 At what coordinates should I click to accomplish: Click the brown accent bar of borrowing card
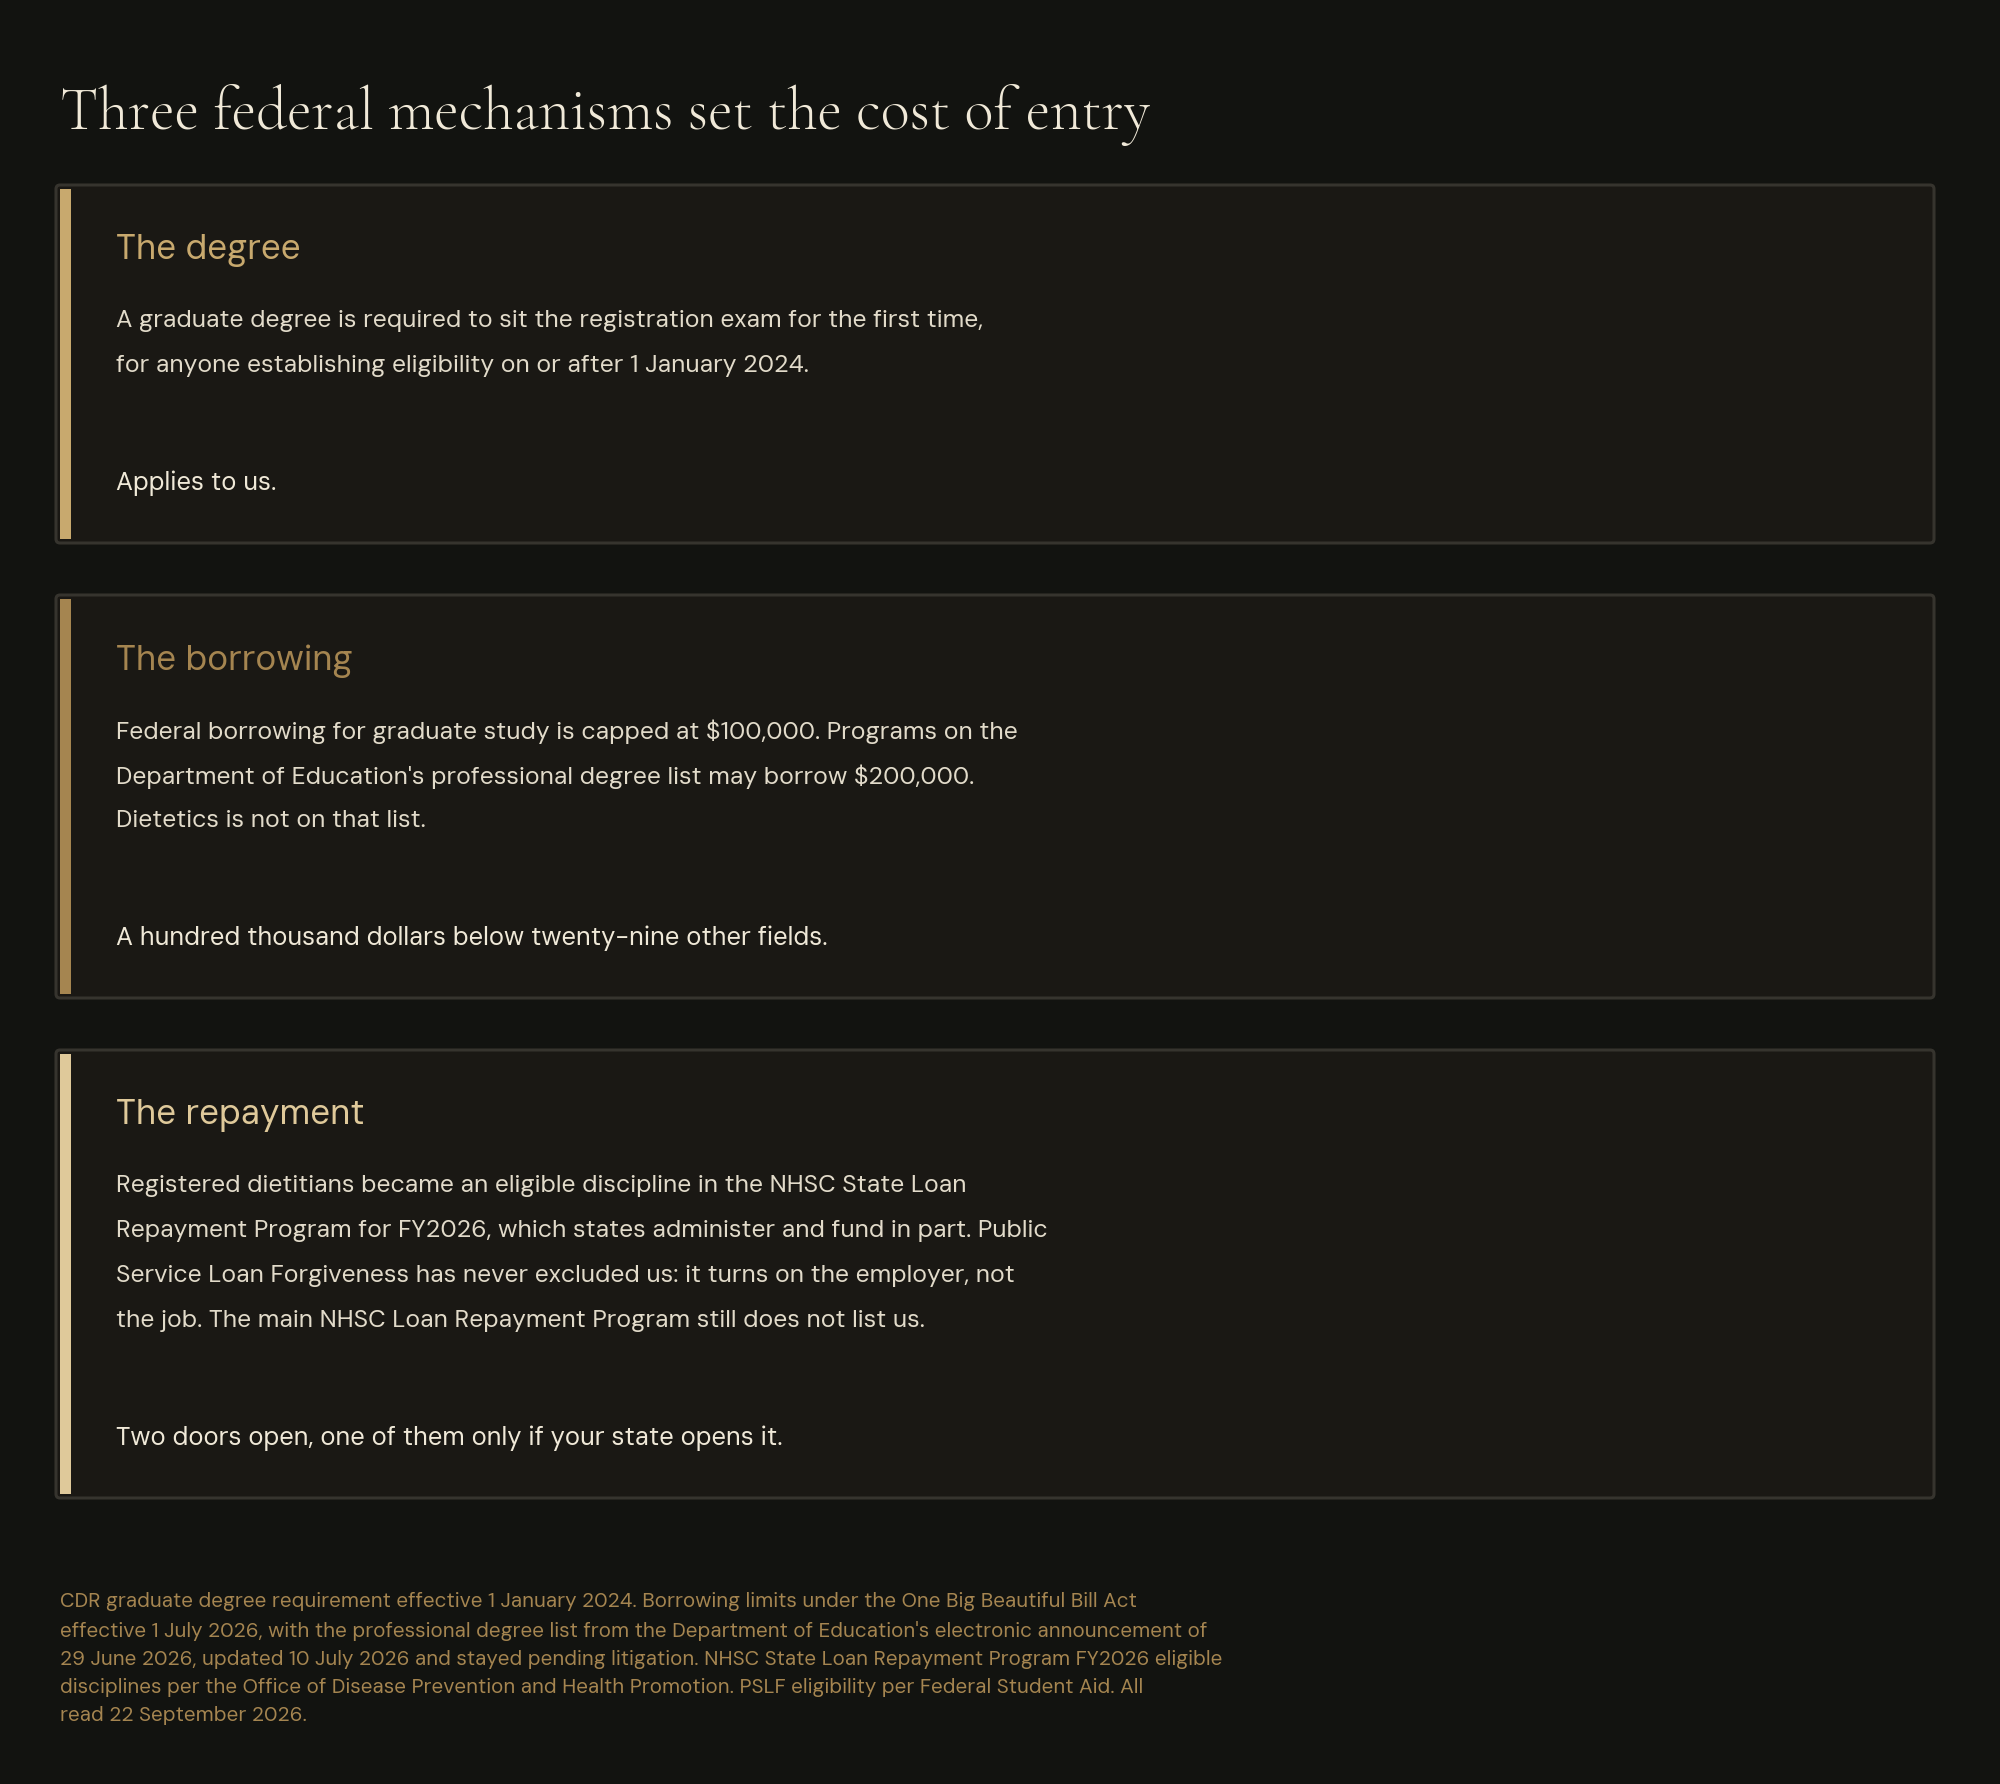pyautogui.click(x=65, y=797)
